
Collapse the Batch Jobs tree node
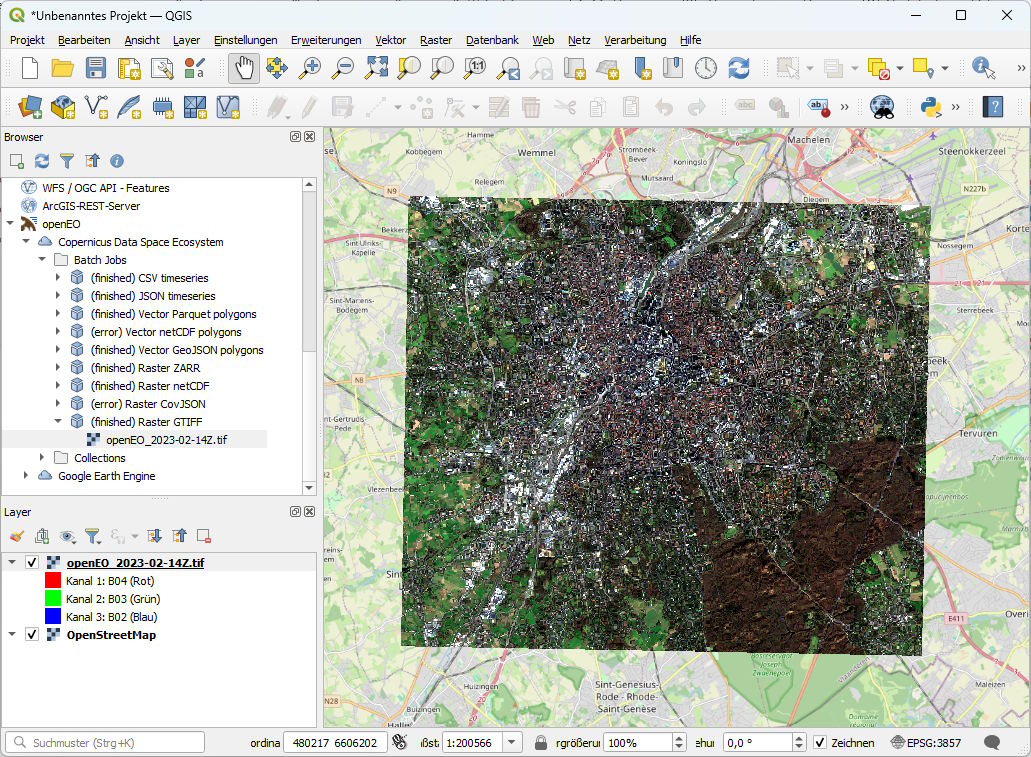click(42, 259)
